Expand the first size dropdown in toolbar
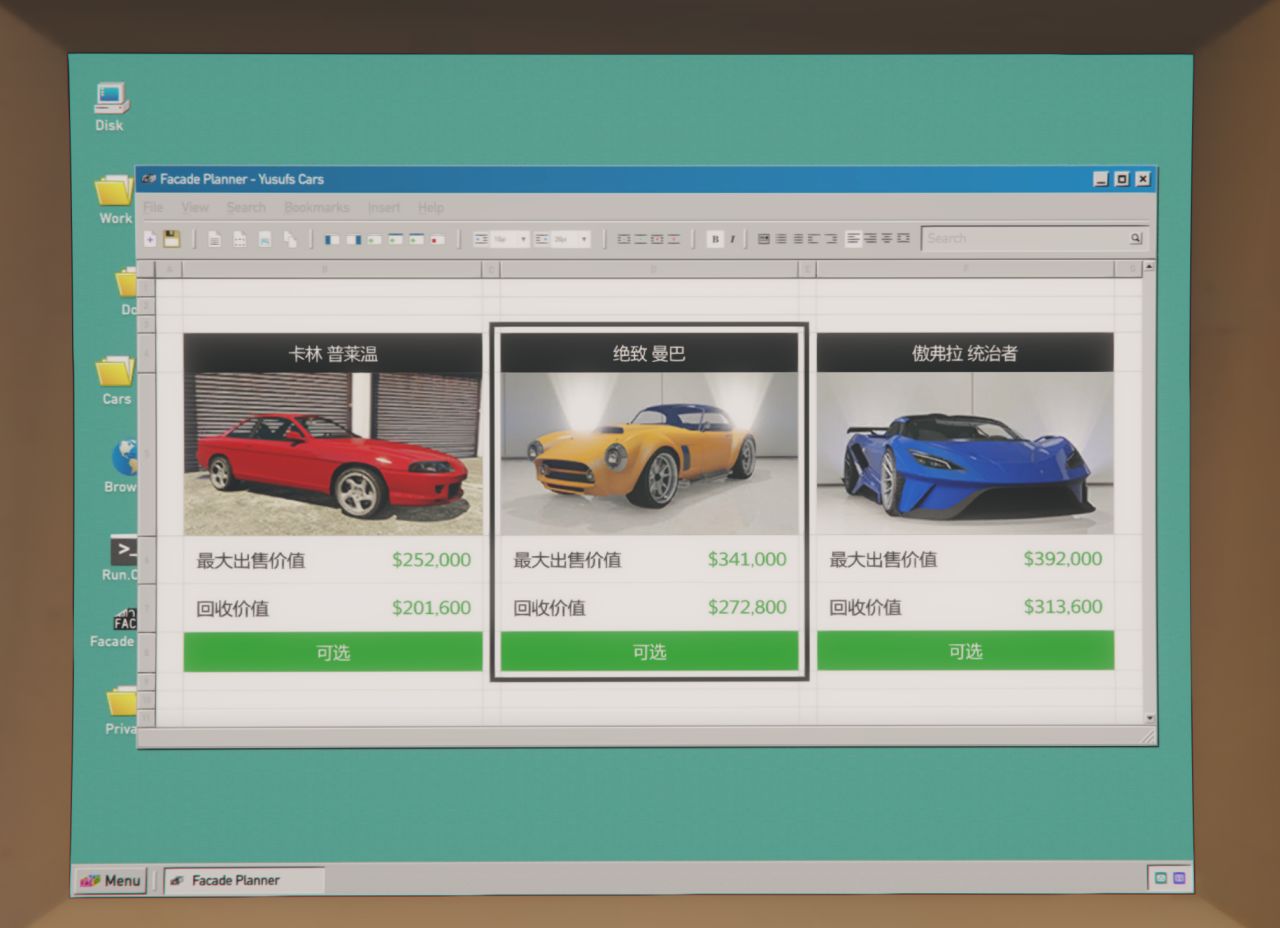 coord(523,239)
